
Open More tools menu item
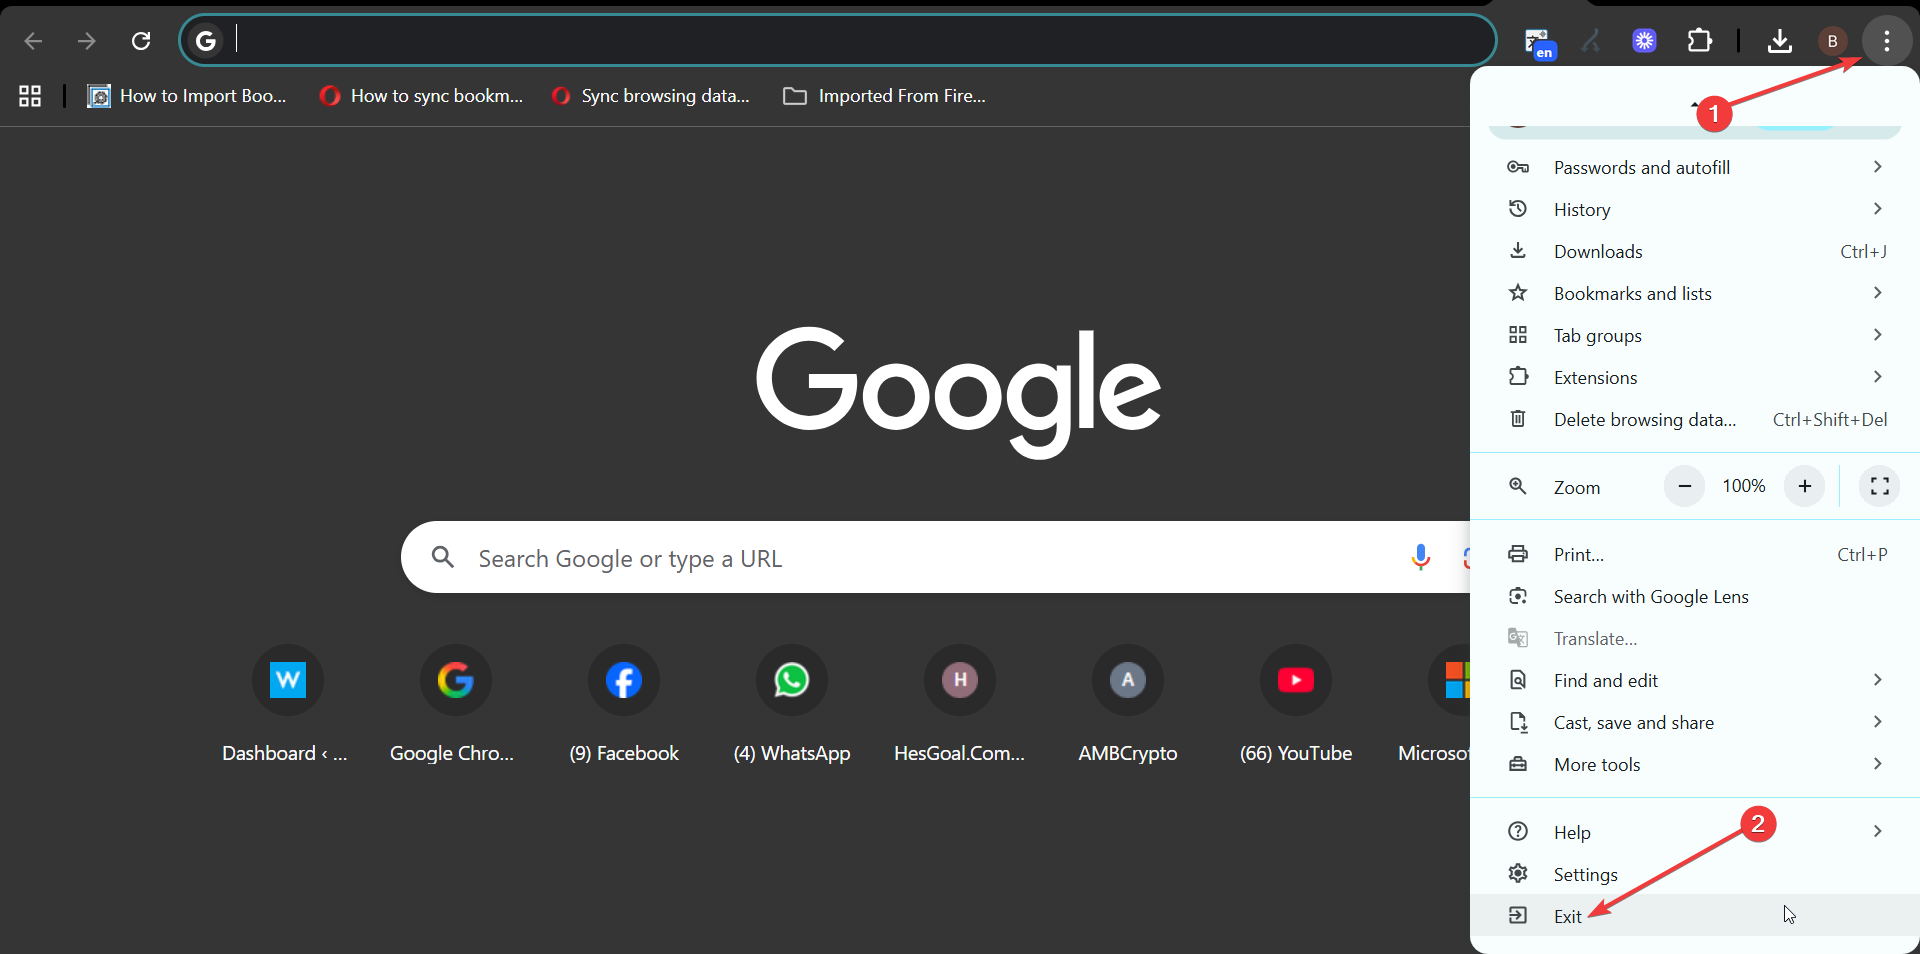(x=1695, y=765)
